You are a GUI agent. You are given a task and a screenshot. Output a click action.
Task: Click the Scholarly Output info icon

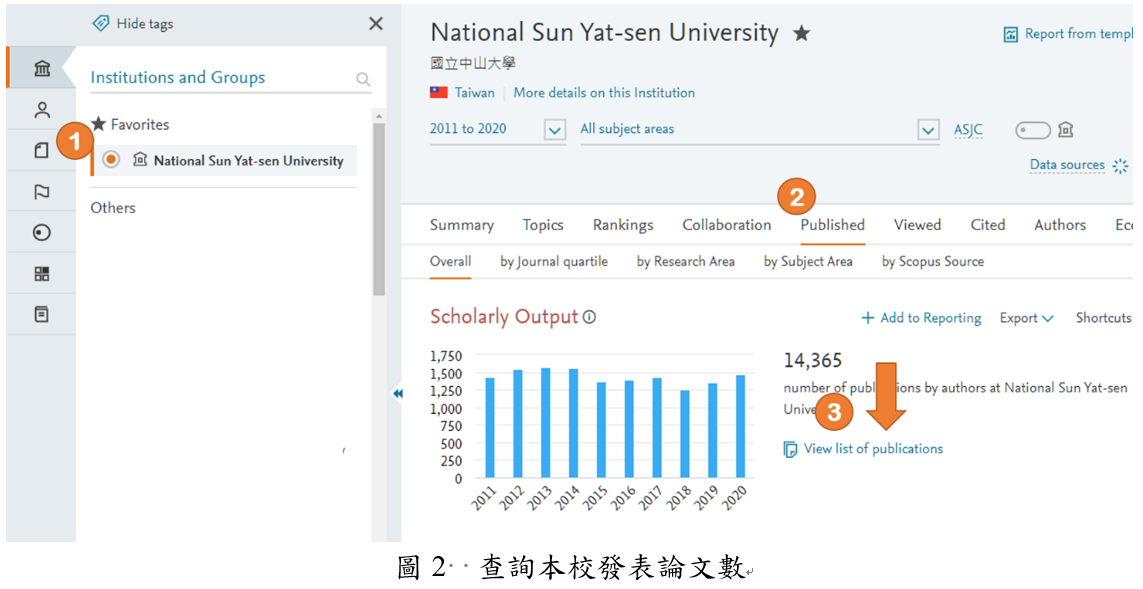[x=590, y=317]
